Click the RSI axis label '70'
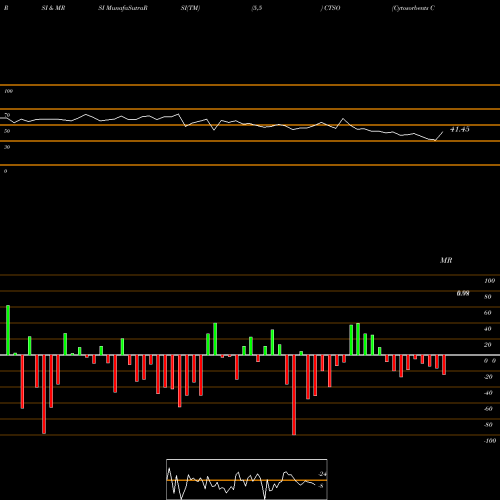Image resolution: width=500 pixels, height=500 pixels. pyautogui.click(x=7, y=115)
